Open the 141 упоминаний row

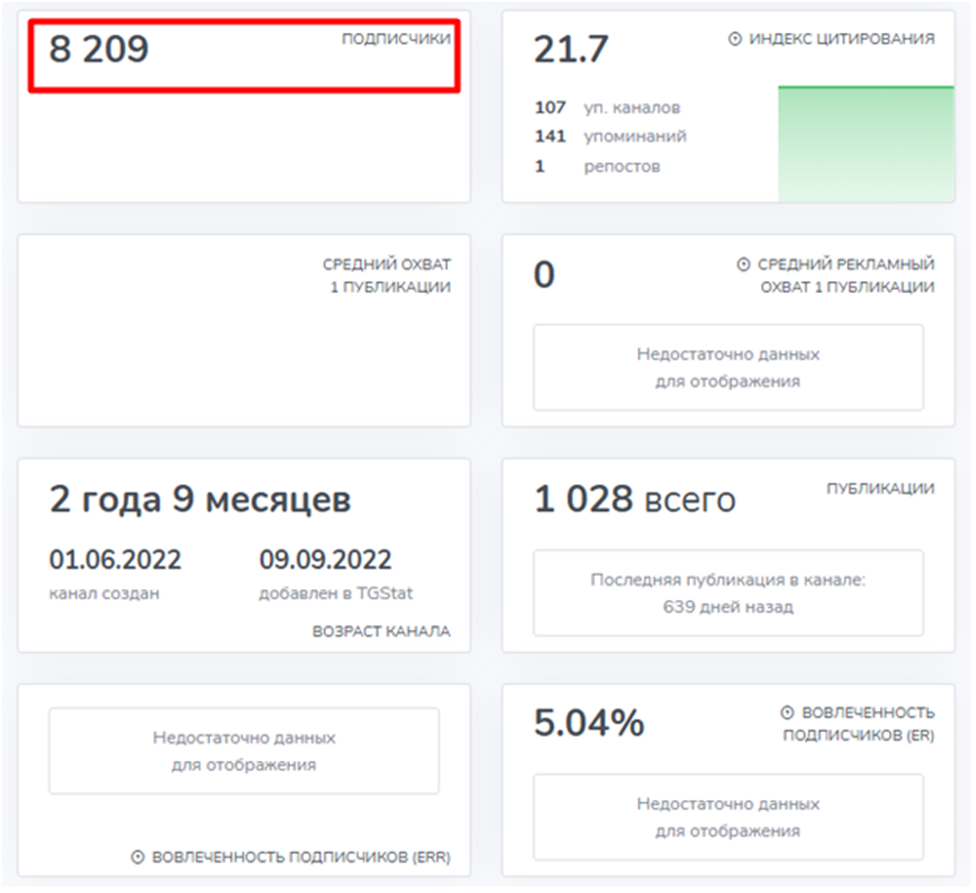[610, 136]
